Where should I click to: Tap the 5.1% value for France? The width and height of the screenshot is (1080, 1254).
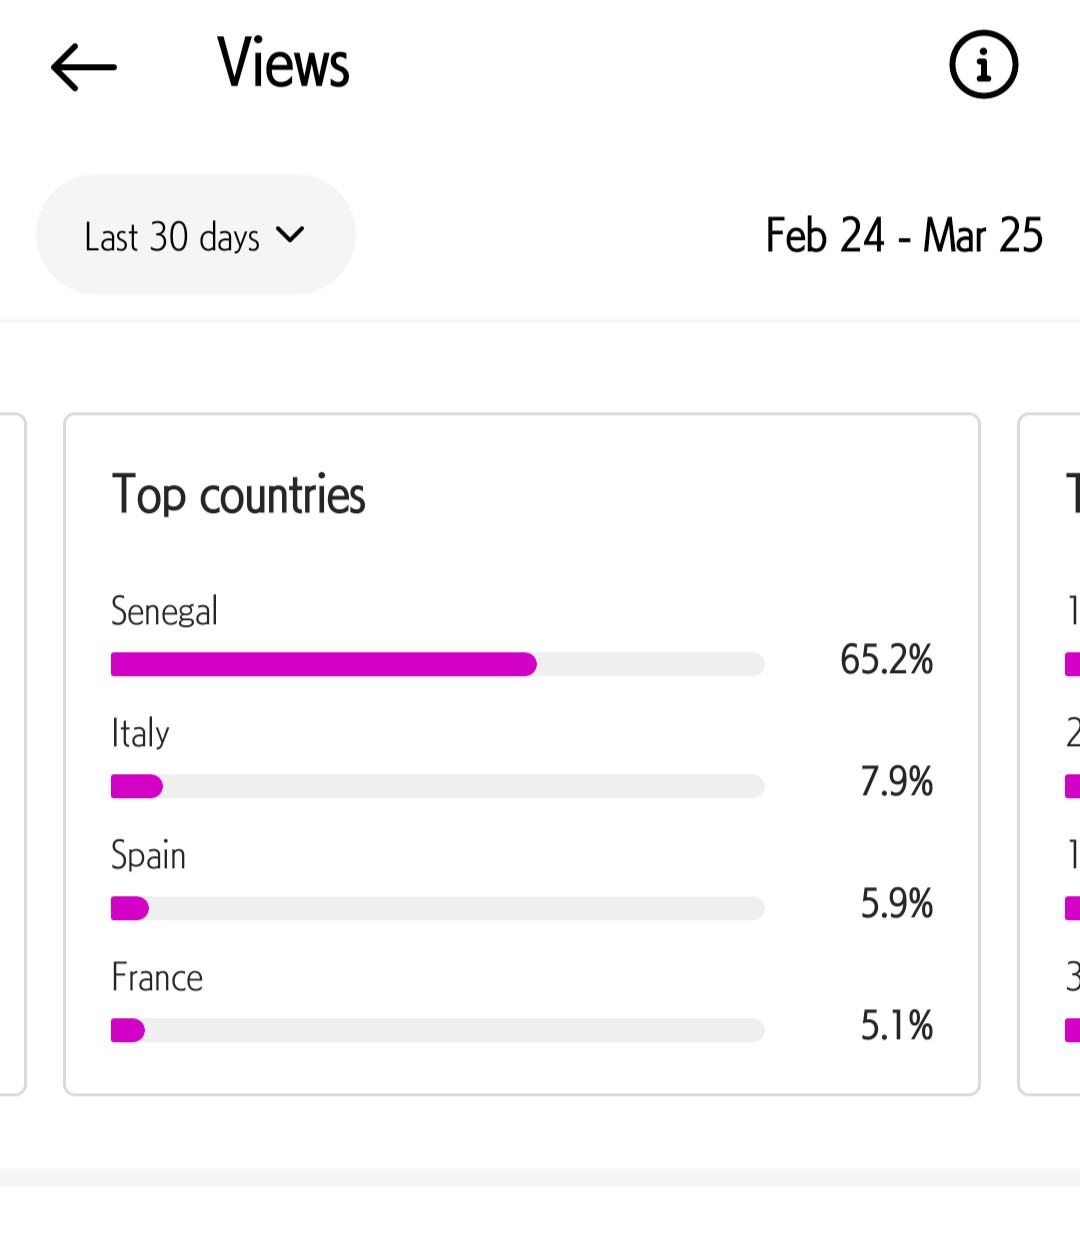897,1025
